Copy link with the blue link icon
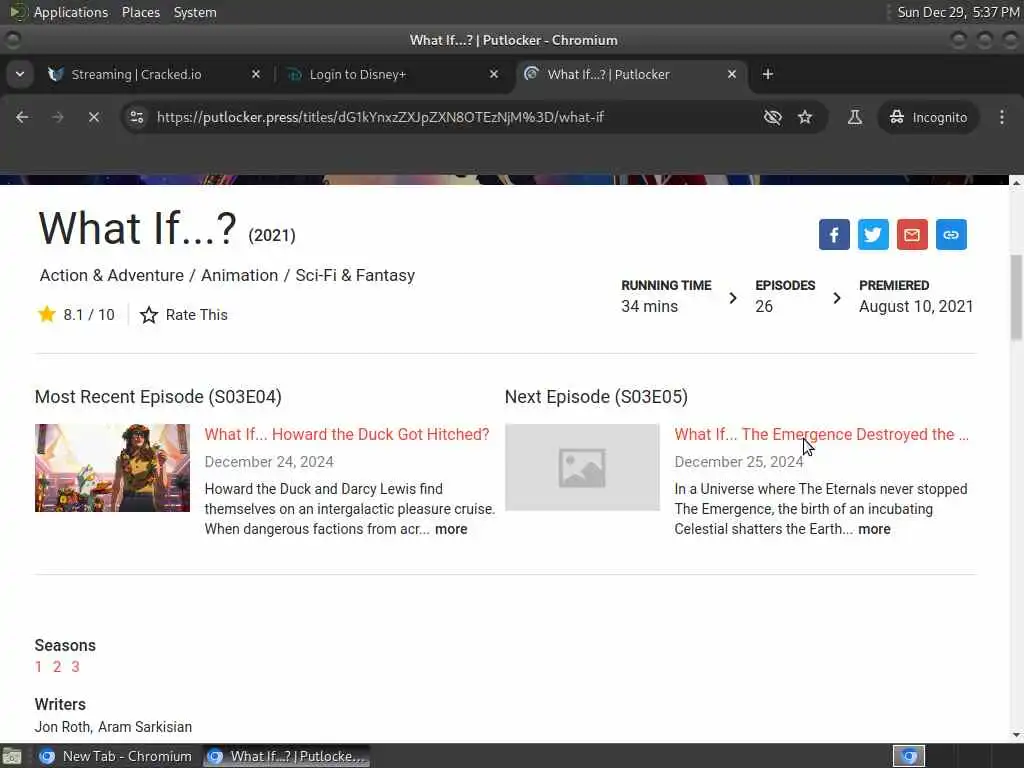 click(x=951, y=234)
